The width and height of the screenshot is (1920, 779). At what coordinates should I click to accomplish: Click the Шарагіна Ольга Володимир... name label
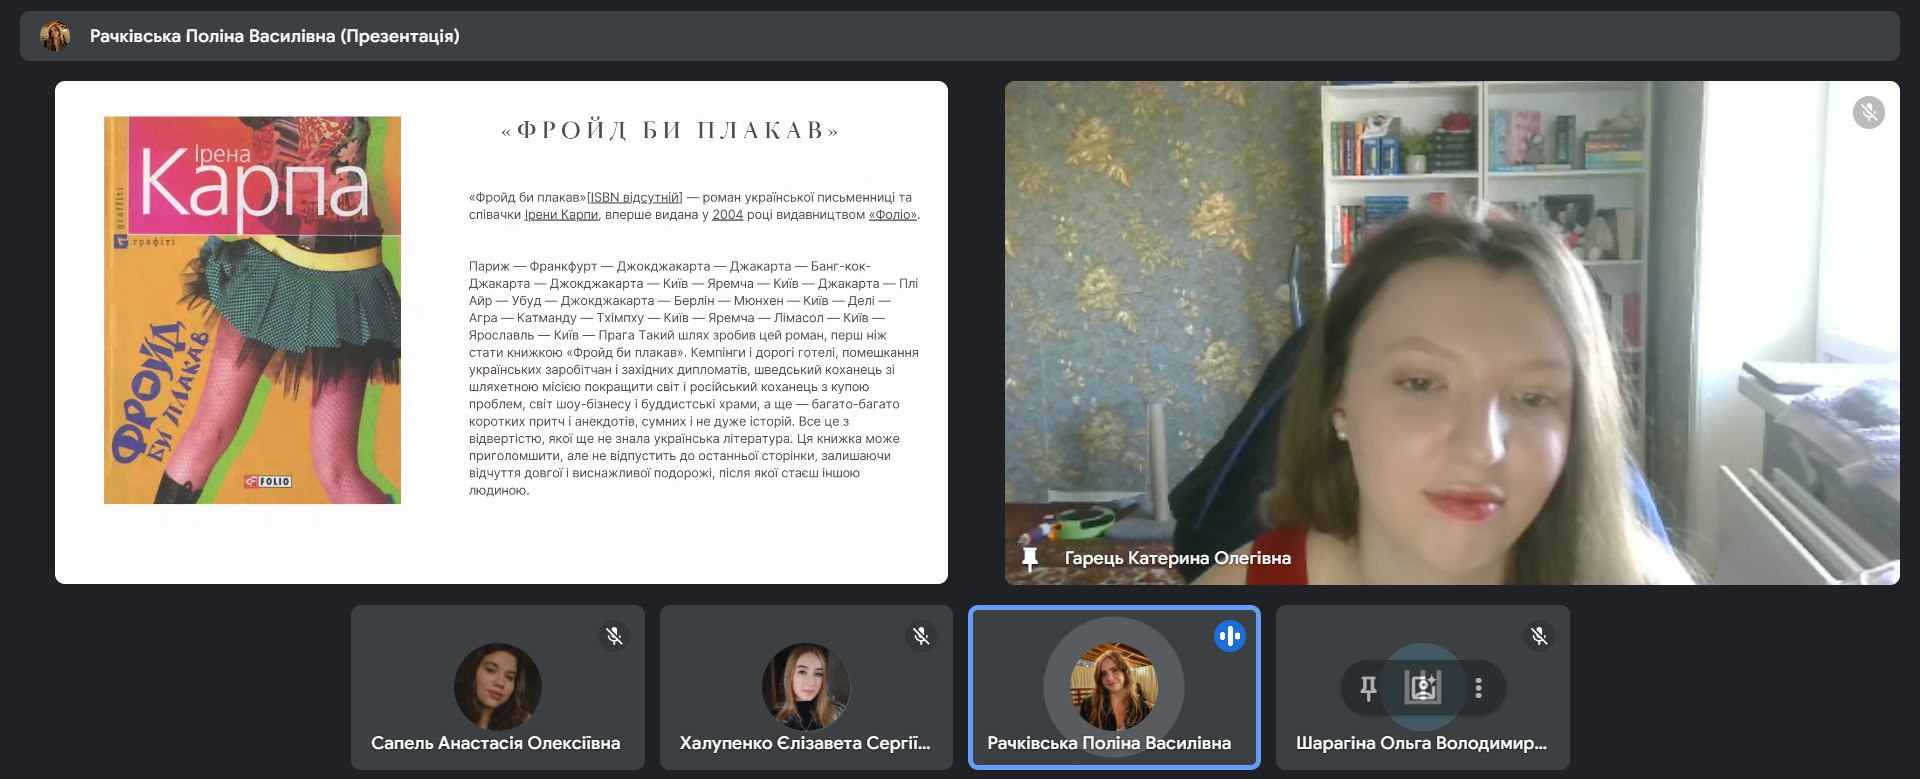1421,743
